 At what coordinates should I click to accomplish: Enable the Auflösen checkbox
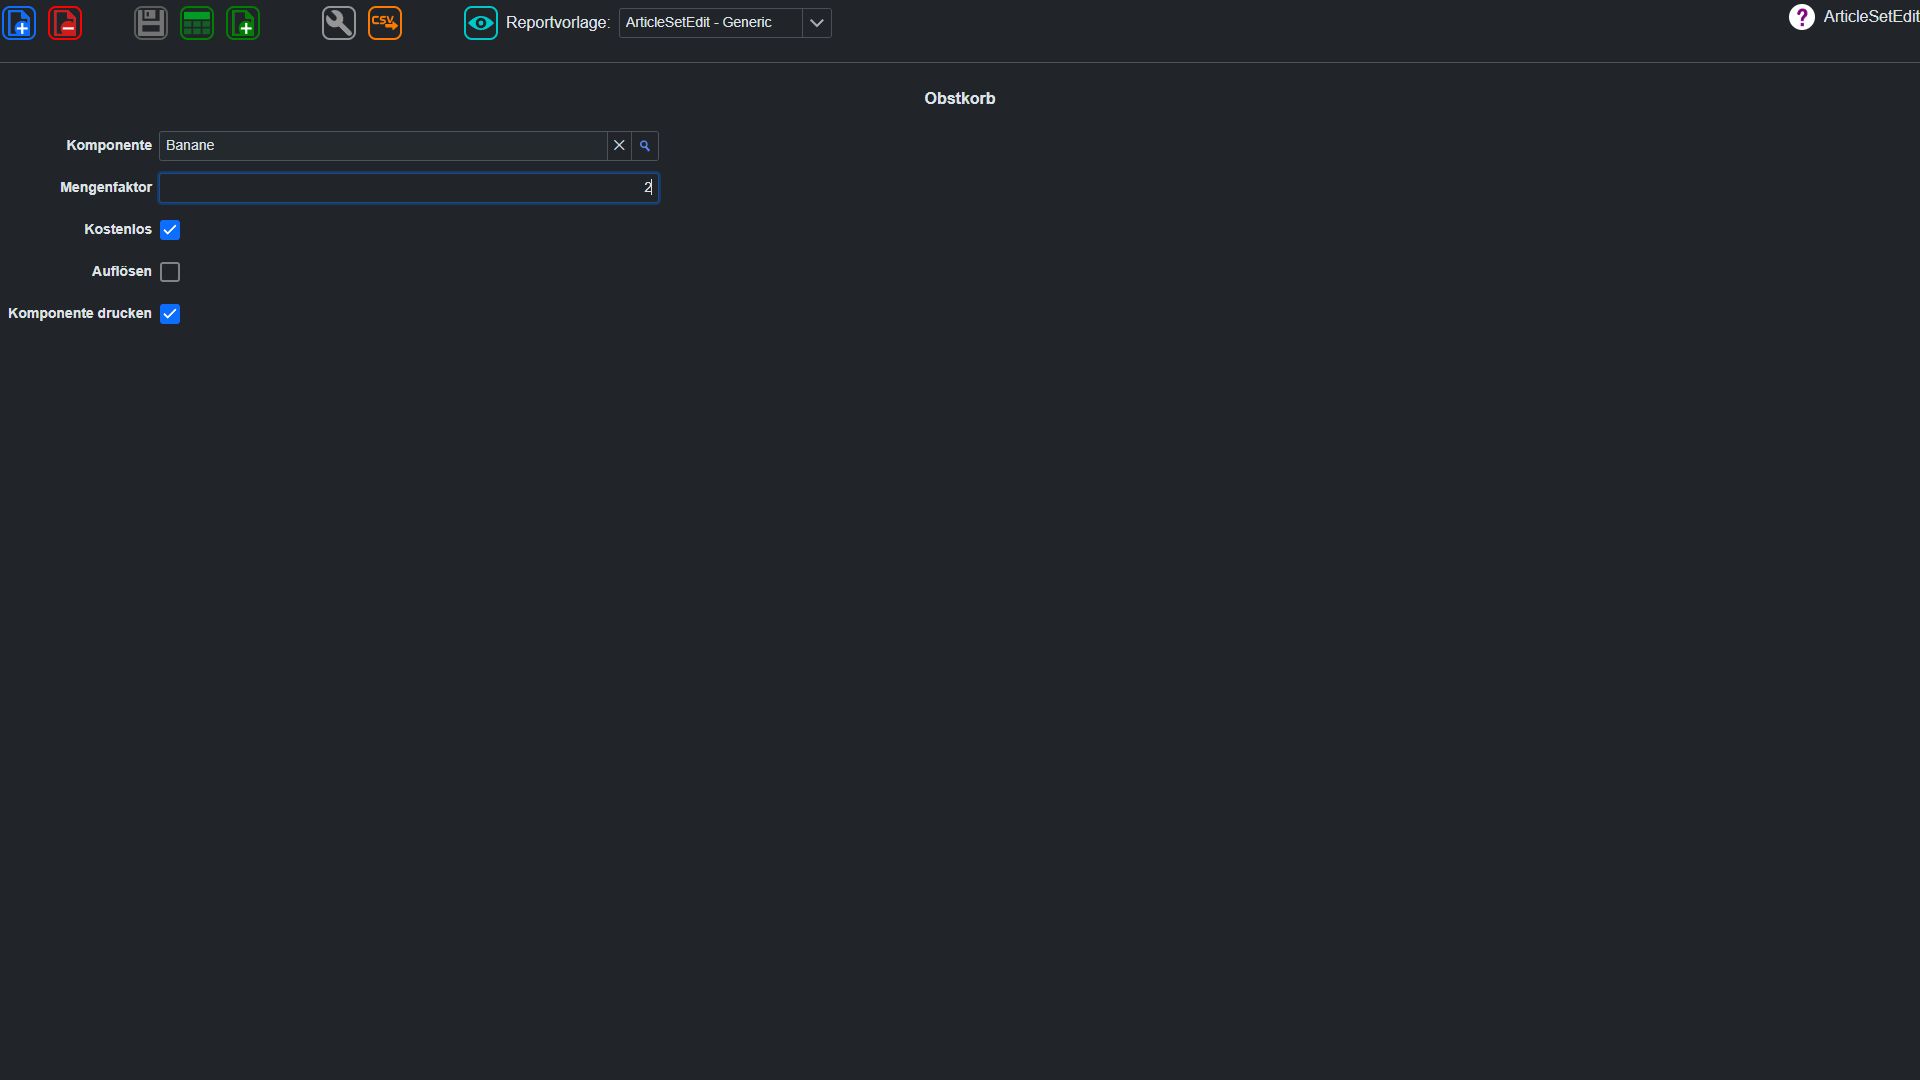pyautogui.click(x=170, y=272)
